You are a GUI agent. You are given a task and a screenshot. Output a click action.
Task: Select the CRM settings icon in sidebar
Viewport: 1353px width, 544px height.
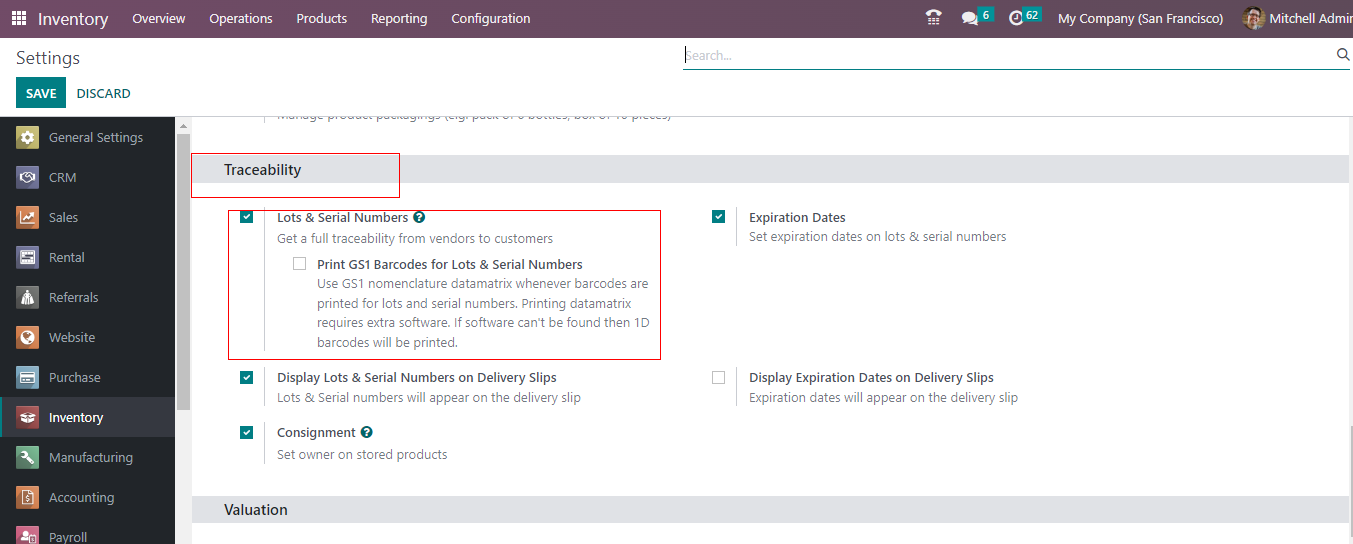28,178
